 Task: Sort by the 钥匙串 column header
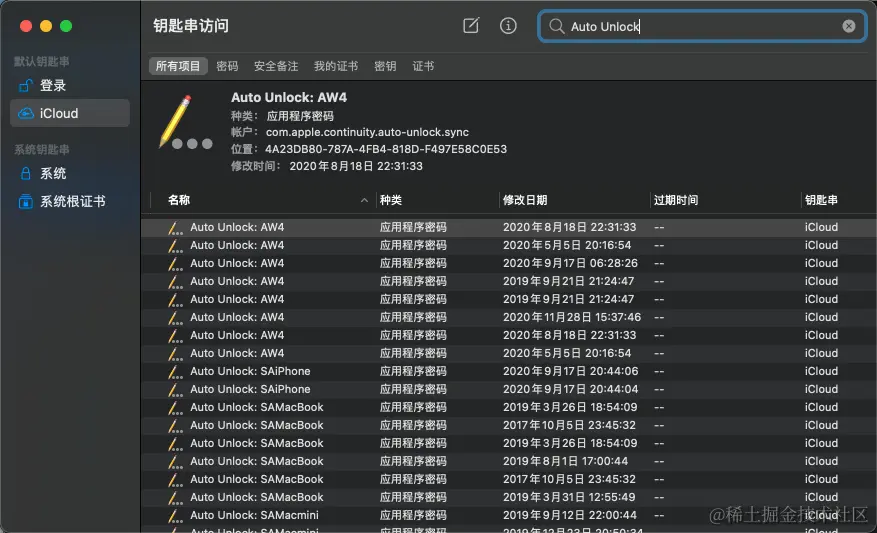(821, 200)
